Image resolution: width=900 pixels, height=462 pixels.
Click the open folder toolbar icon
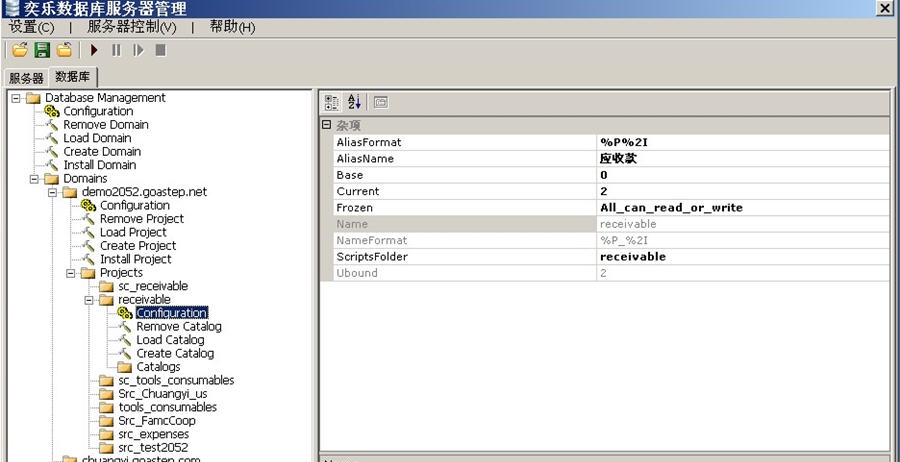coord(20,50)
